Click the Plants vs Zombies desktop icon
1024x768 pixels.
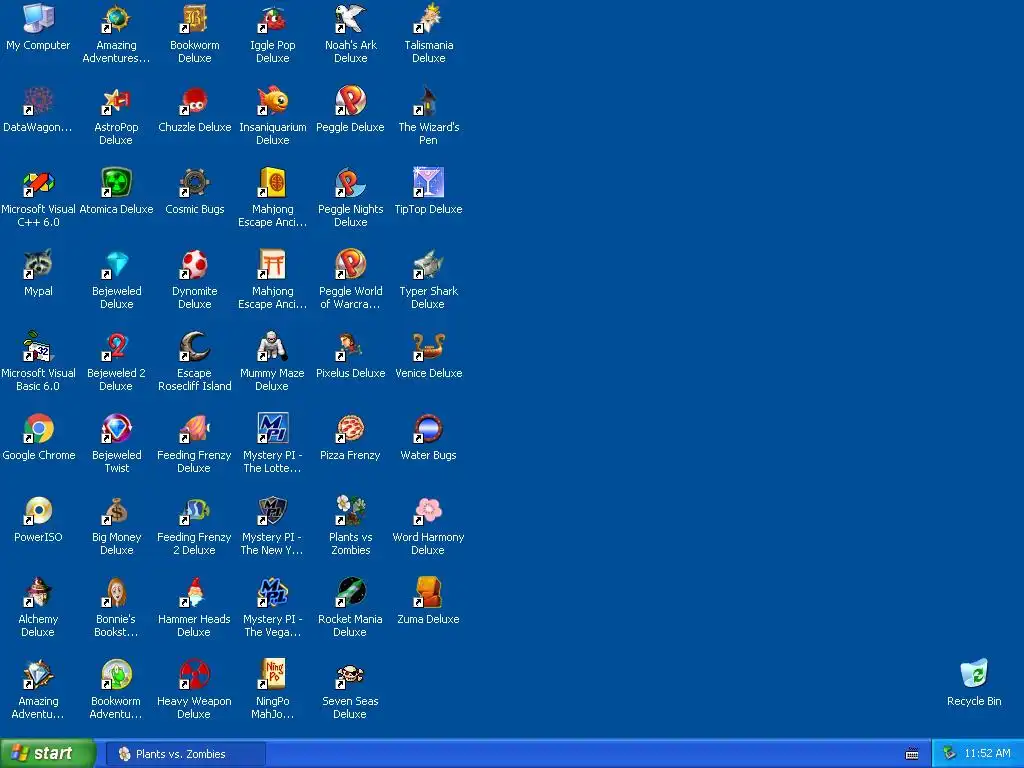[x=350, y=510]
